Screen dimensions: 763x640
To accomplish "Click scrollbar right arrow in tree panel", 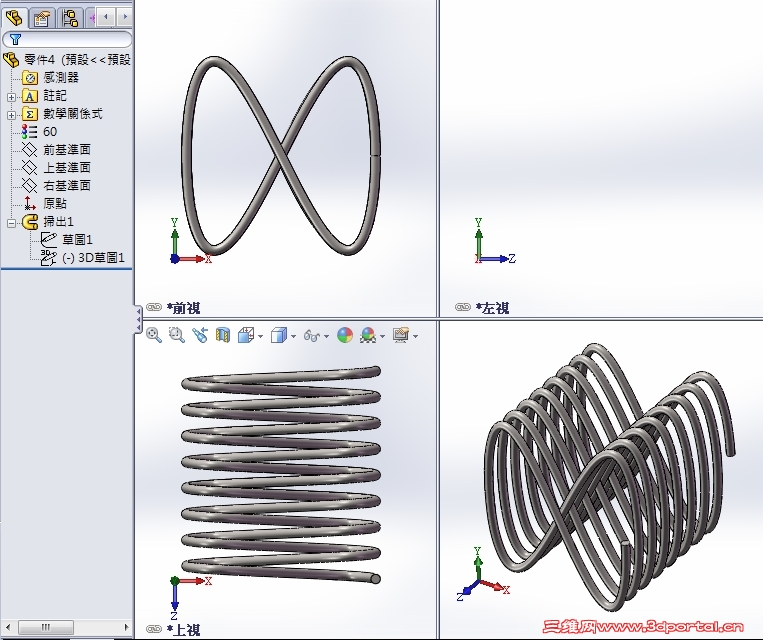I will [x=126, y=627].
